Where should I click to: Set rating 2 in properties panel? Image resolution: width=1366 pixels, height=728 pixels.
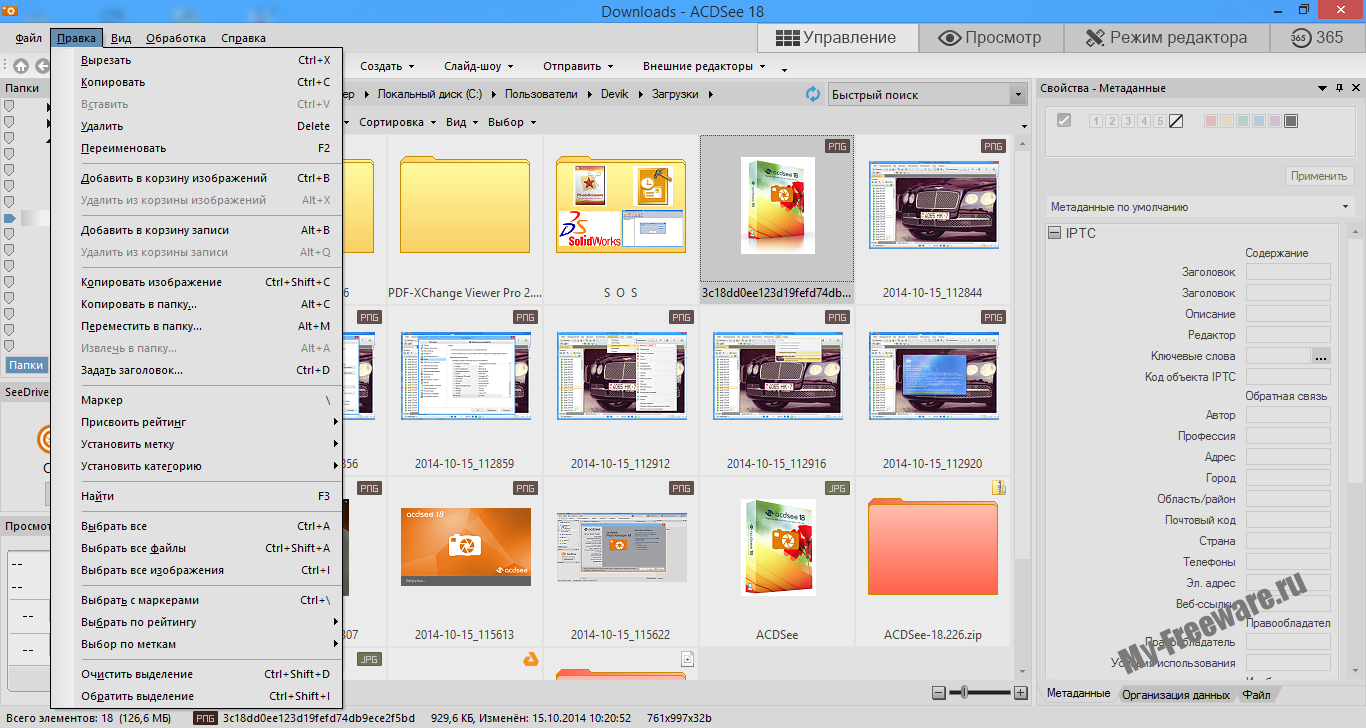point(1111,121)
